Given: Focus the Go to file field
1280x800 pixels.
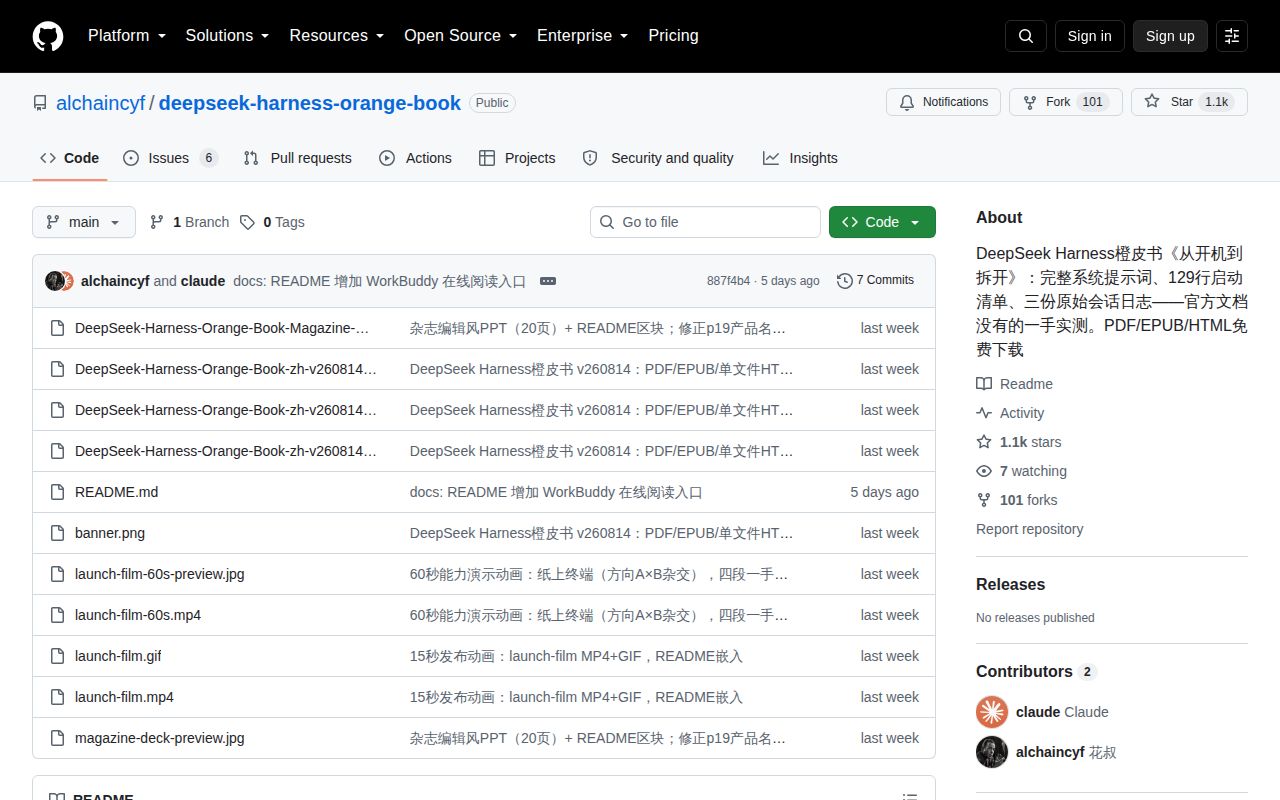Looking at the screenshot, I should tap(705, 222).
